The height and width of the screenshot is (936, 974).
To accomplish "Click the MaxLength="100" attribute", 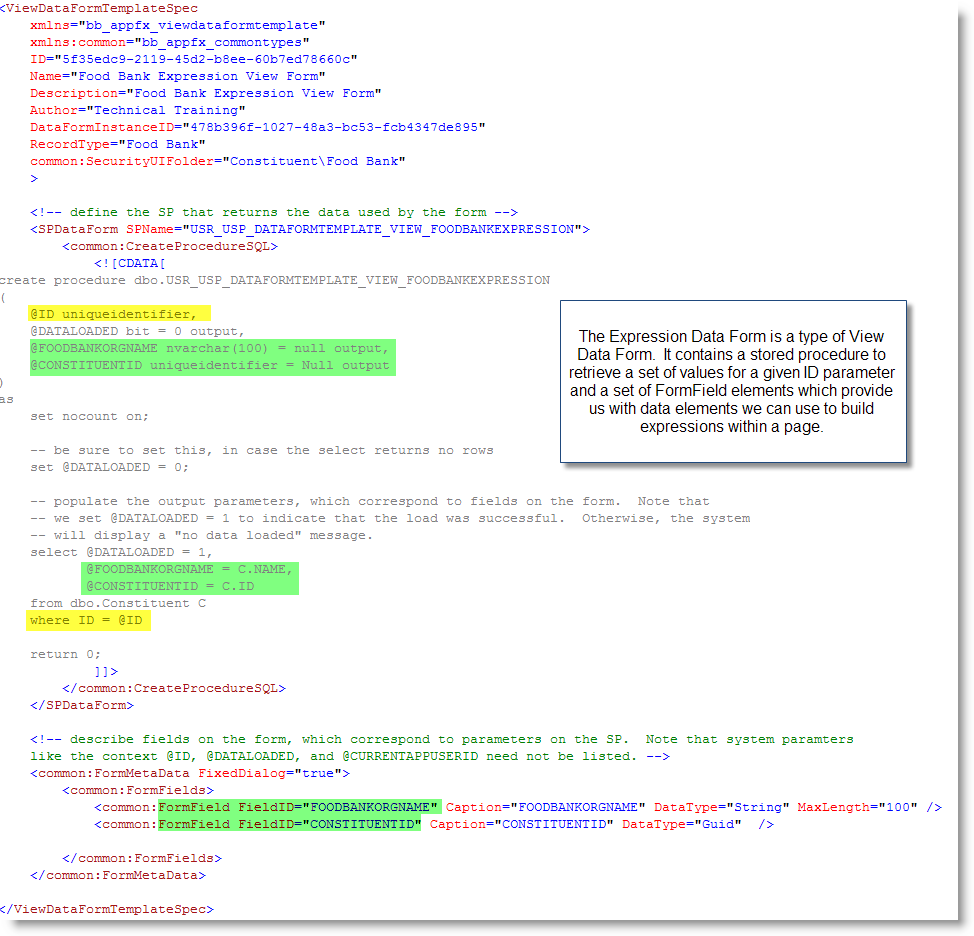I will pos(857,807).
